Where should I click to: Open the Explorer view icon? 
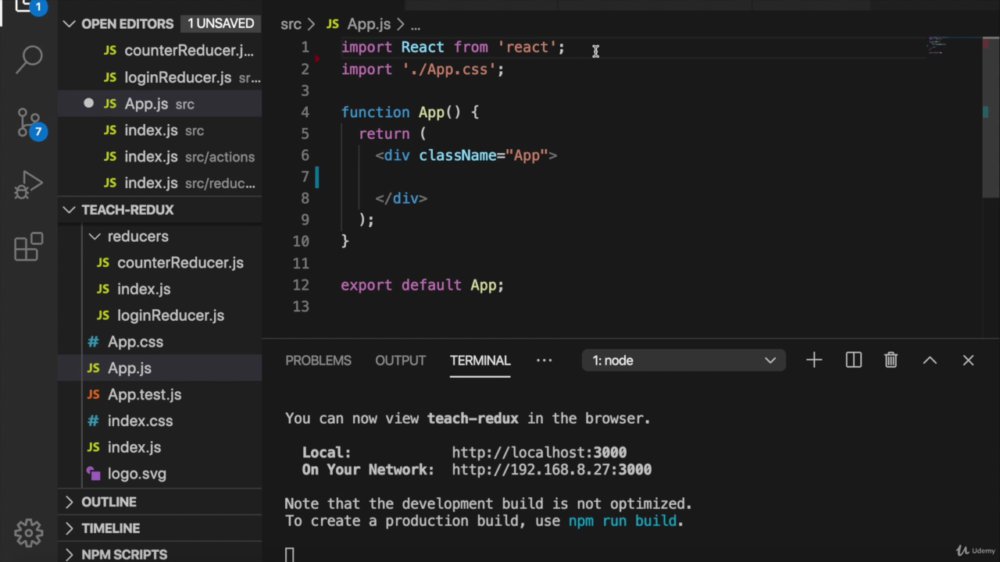click(x=29, y=8)
